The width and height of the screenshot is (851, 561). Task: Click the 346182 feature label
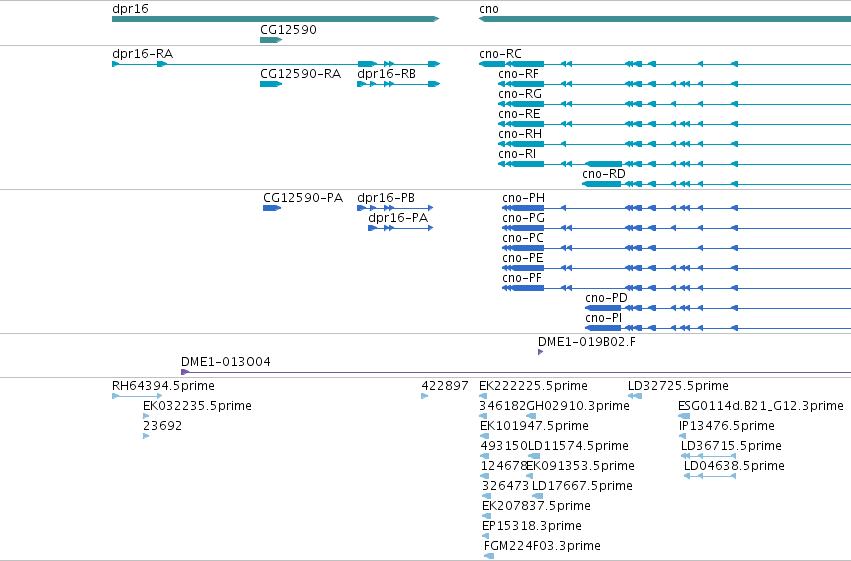503,406
